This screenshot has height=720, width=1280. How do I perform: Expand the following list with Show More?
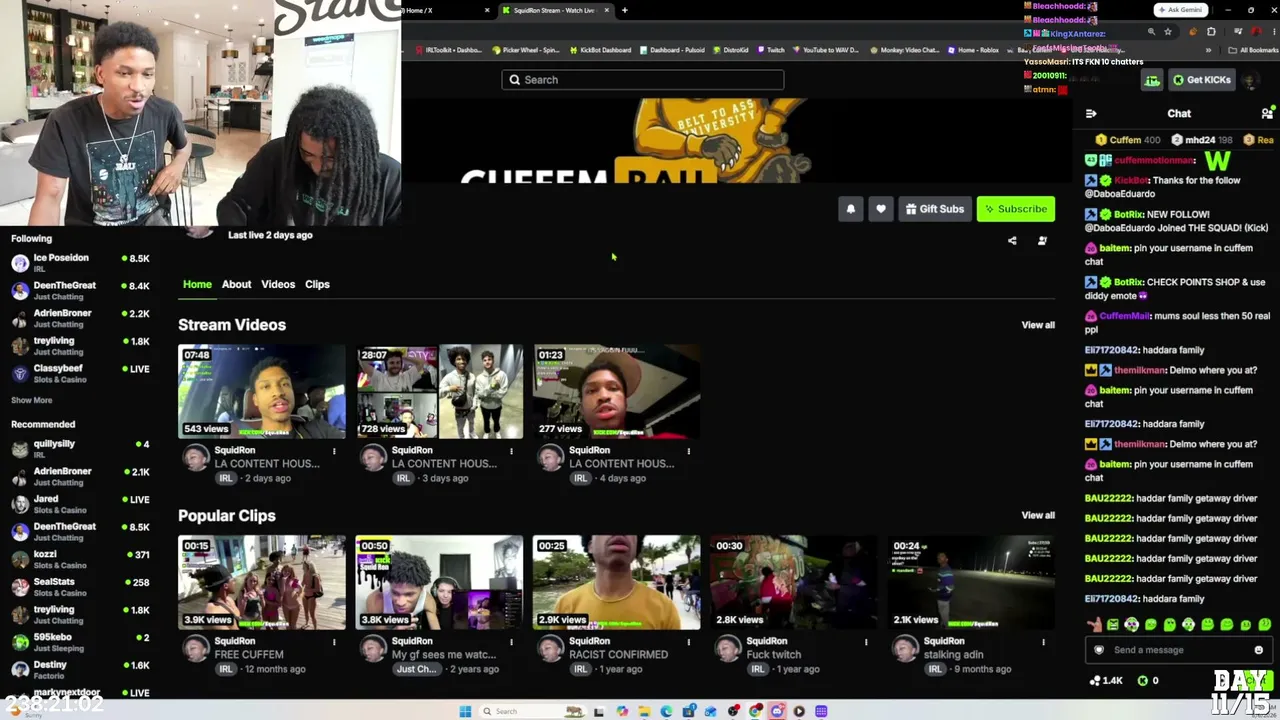coord(31,400)
